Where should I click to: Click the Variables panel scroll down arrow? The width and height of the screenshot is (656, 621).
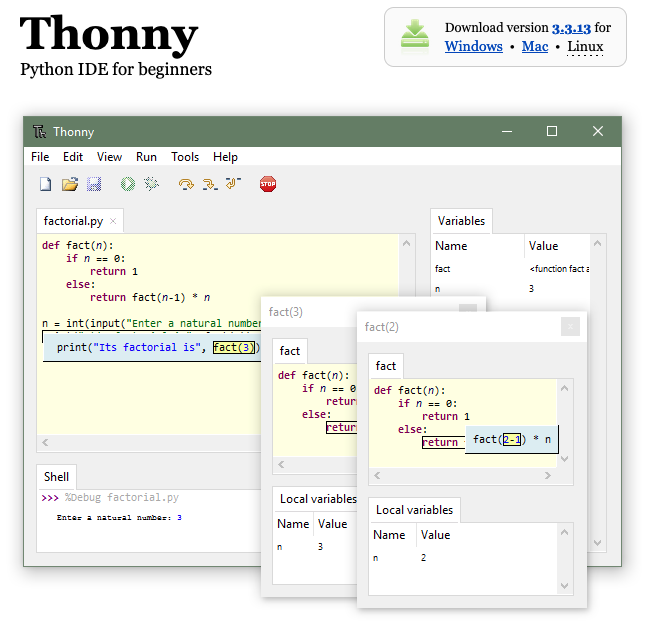point(597,543)
